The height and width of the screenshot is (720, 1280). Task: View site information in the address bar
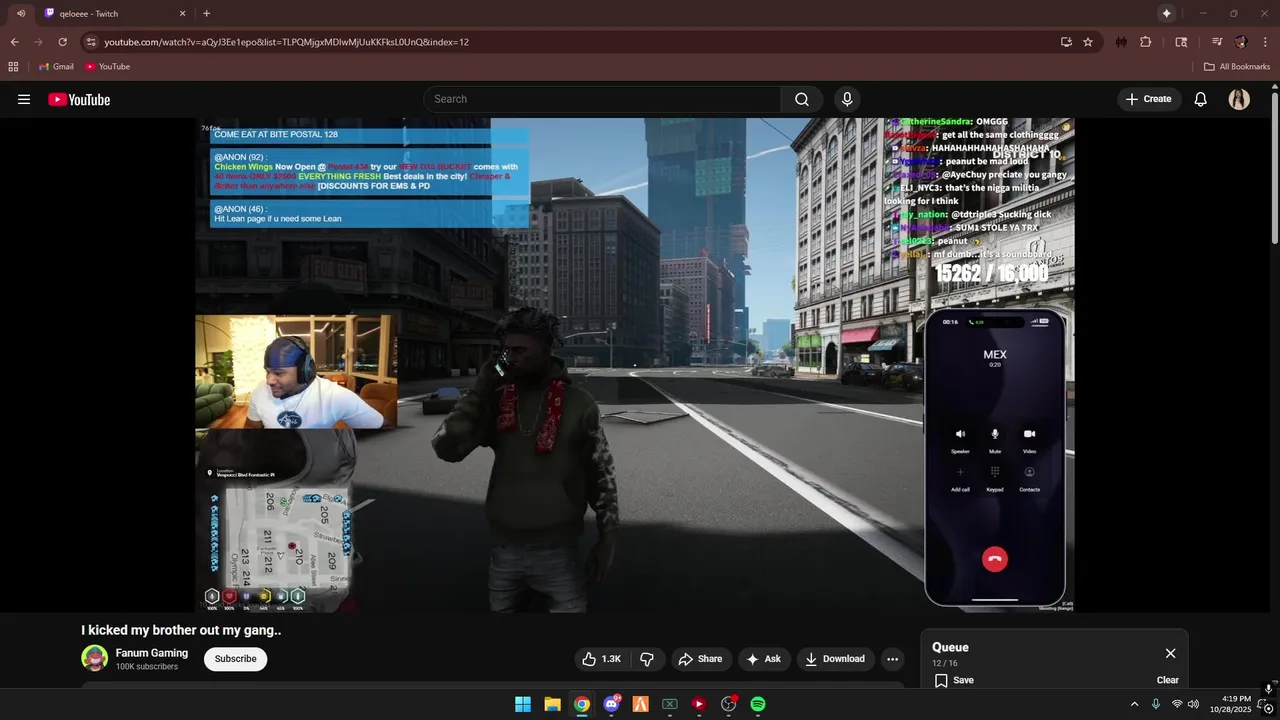point(91,42)
